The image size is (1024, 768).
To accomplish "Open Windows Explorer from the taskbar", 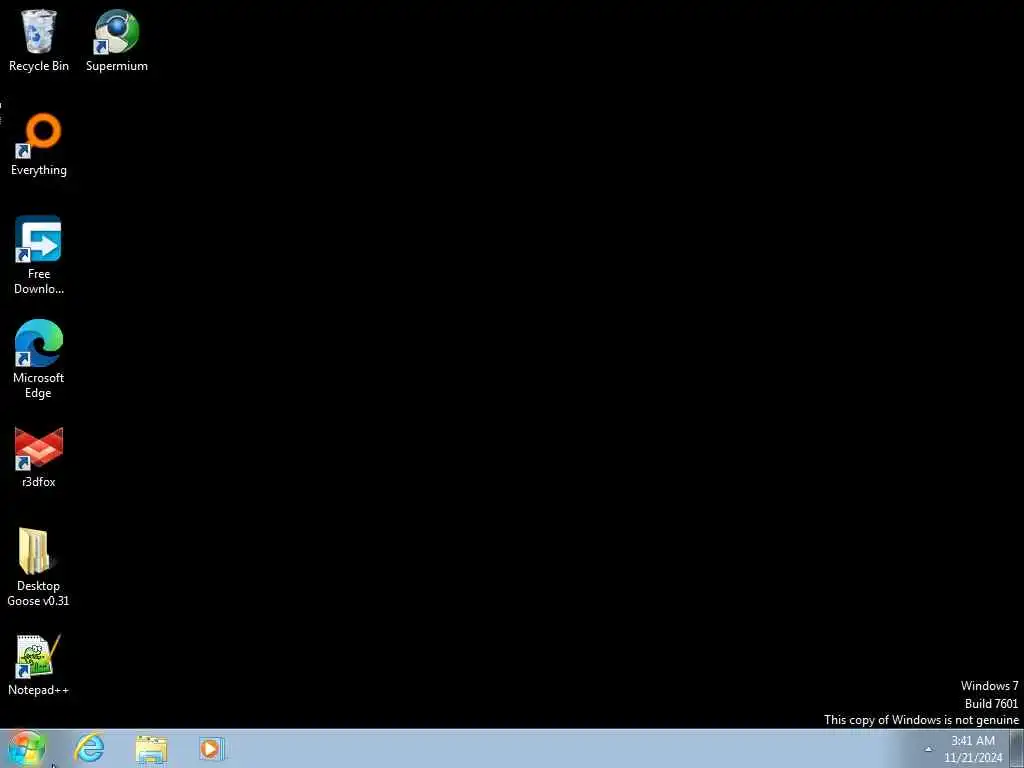I will pos(152,748).
